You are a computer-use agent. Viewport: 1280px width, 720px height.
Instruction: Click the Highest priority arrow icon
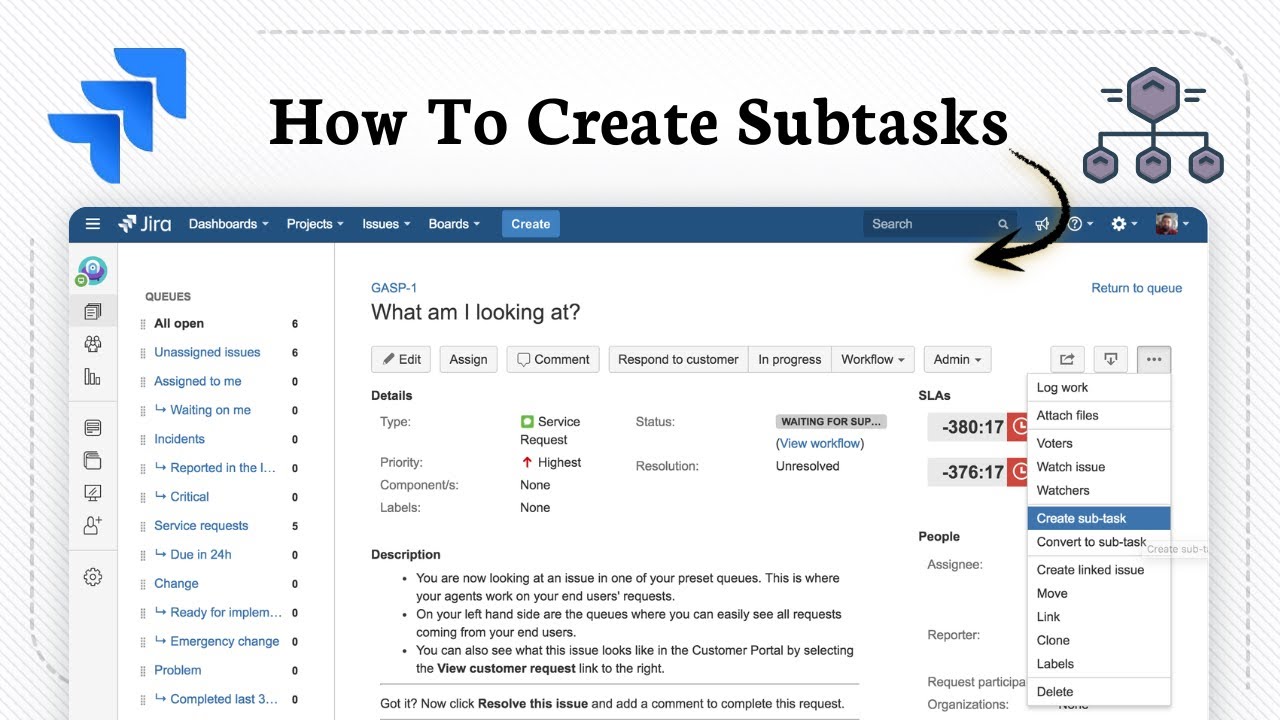(x=527, y=462)
